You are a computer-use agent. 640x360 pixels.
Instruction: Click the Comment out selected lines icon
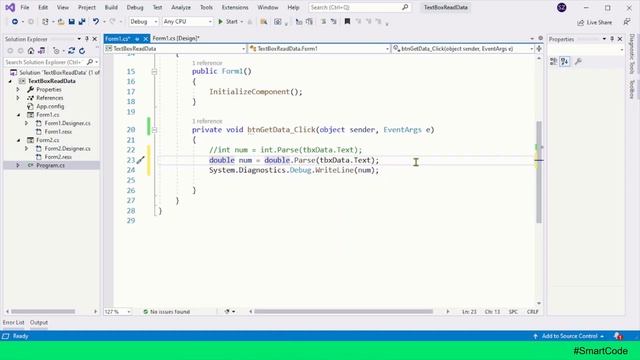point(323,22)
